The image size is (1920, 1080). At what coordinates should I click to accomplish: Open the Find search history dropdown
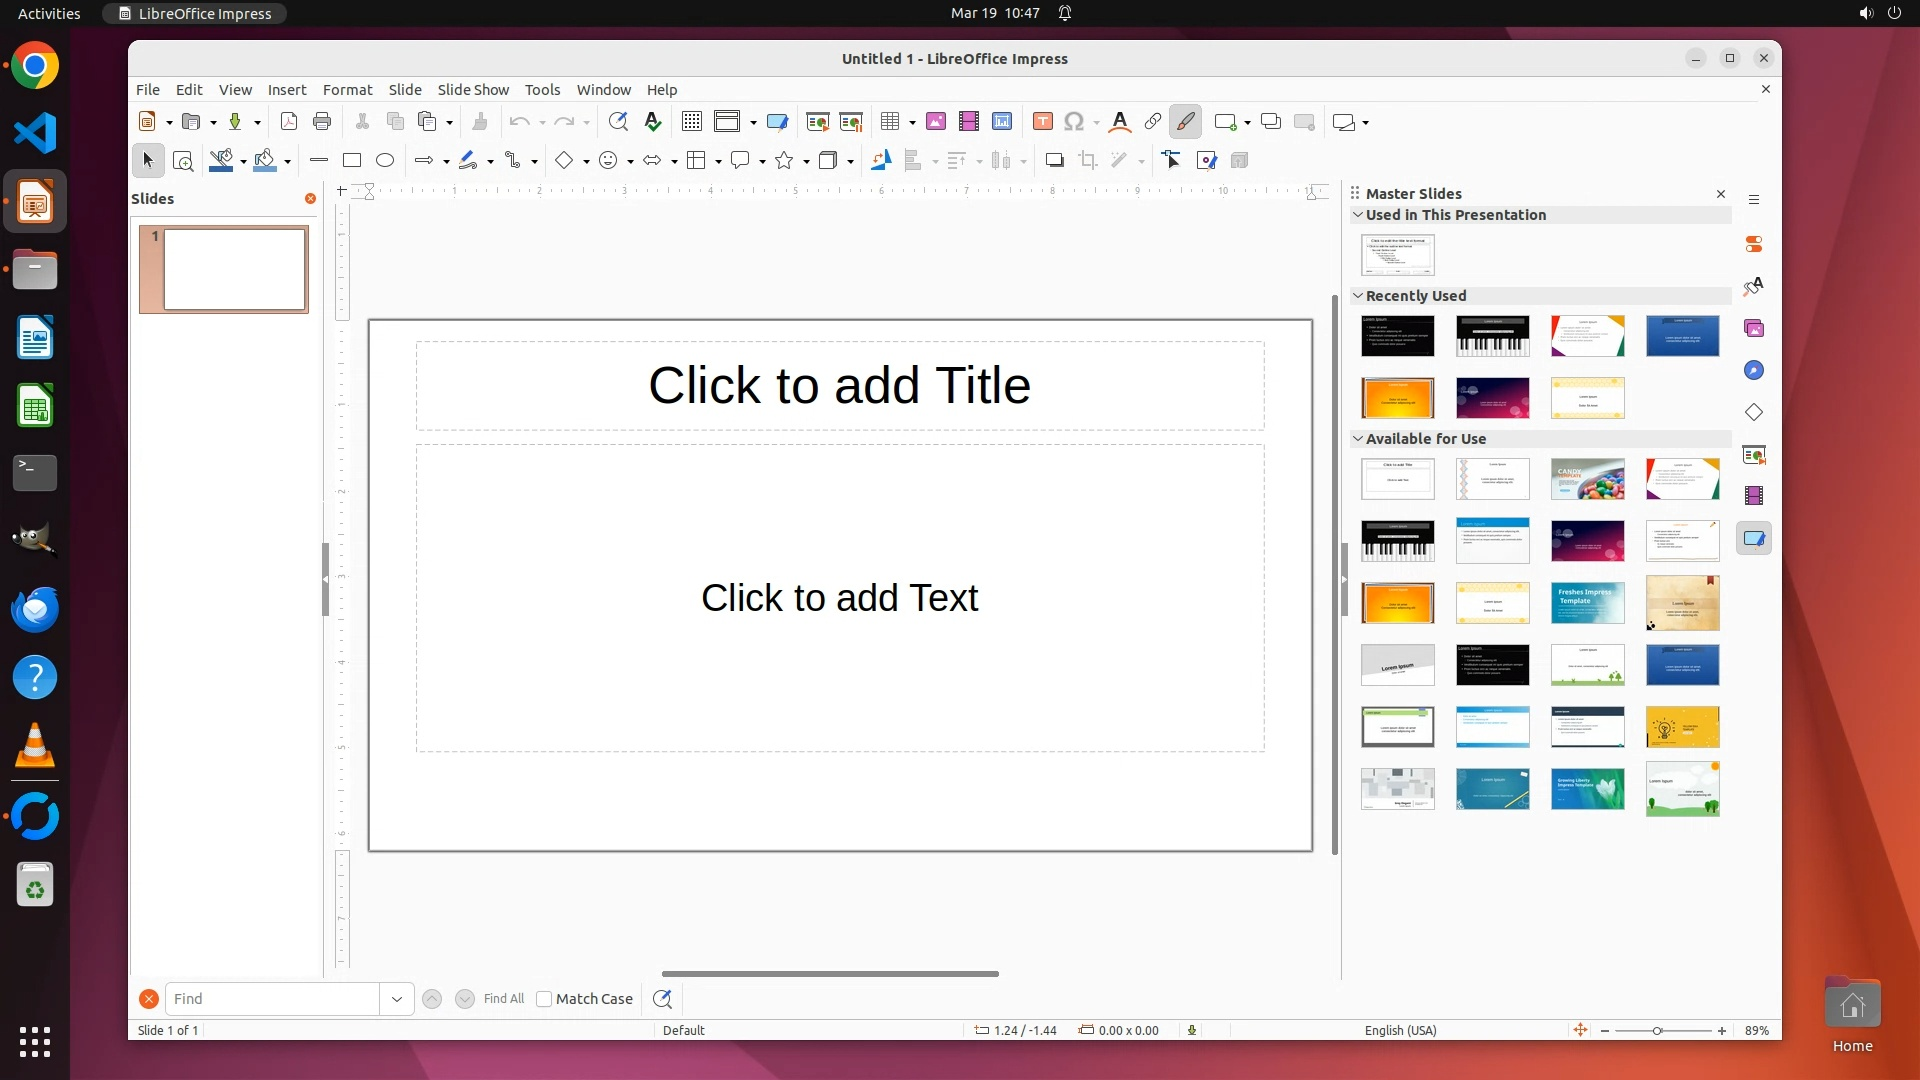397,999
